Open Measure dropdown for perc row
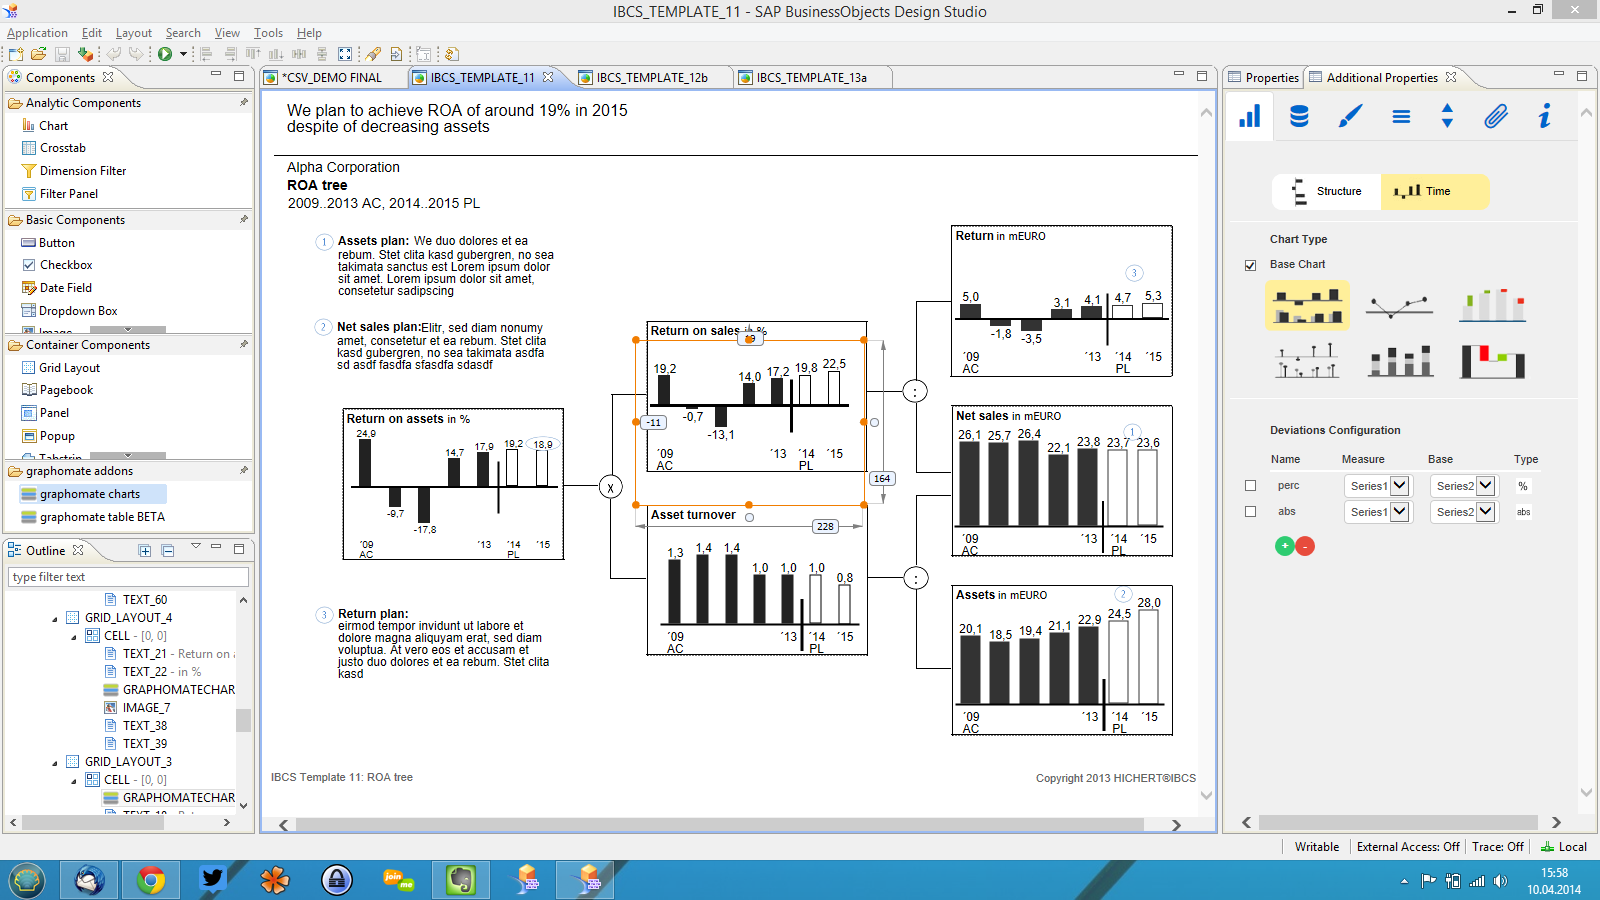 (1377, 486)
